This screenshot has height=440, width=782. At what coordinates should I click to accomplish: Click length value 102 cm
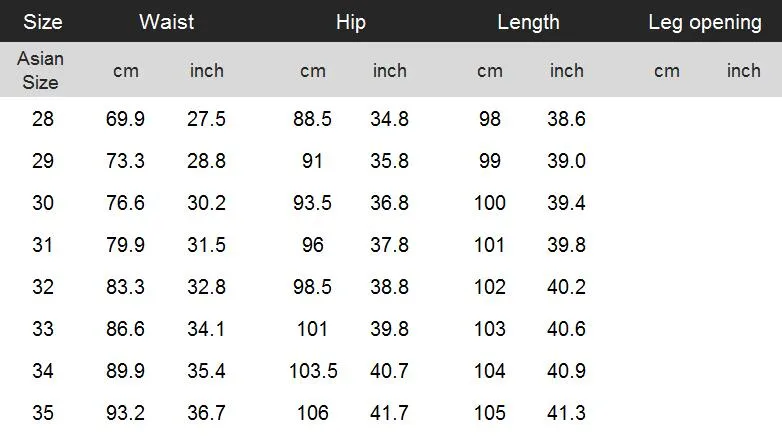[x=490, y=286]
